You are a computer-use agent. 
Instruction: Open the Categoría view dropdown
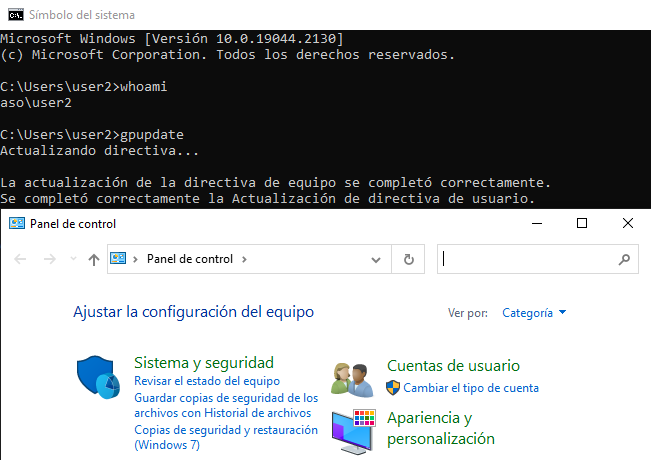(534, 313)
